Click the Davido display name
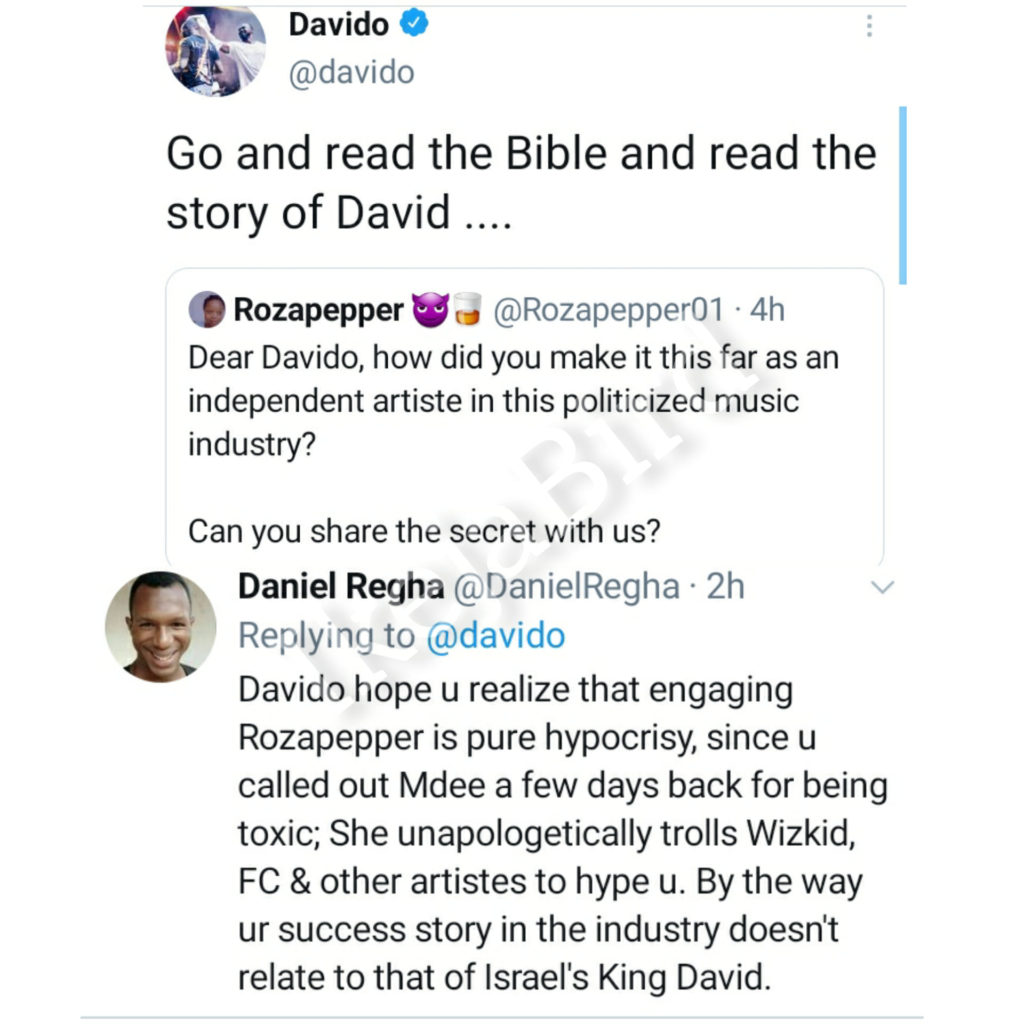This screenshot has height=1024, width=1024. (339, 24)
